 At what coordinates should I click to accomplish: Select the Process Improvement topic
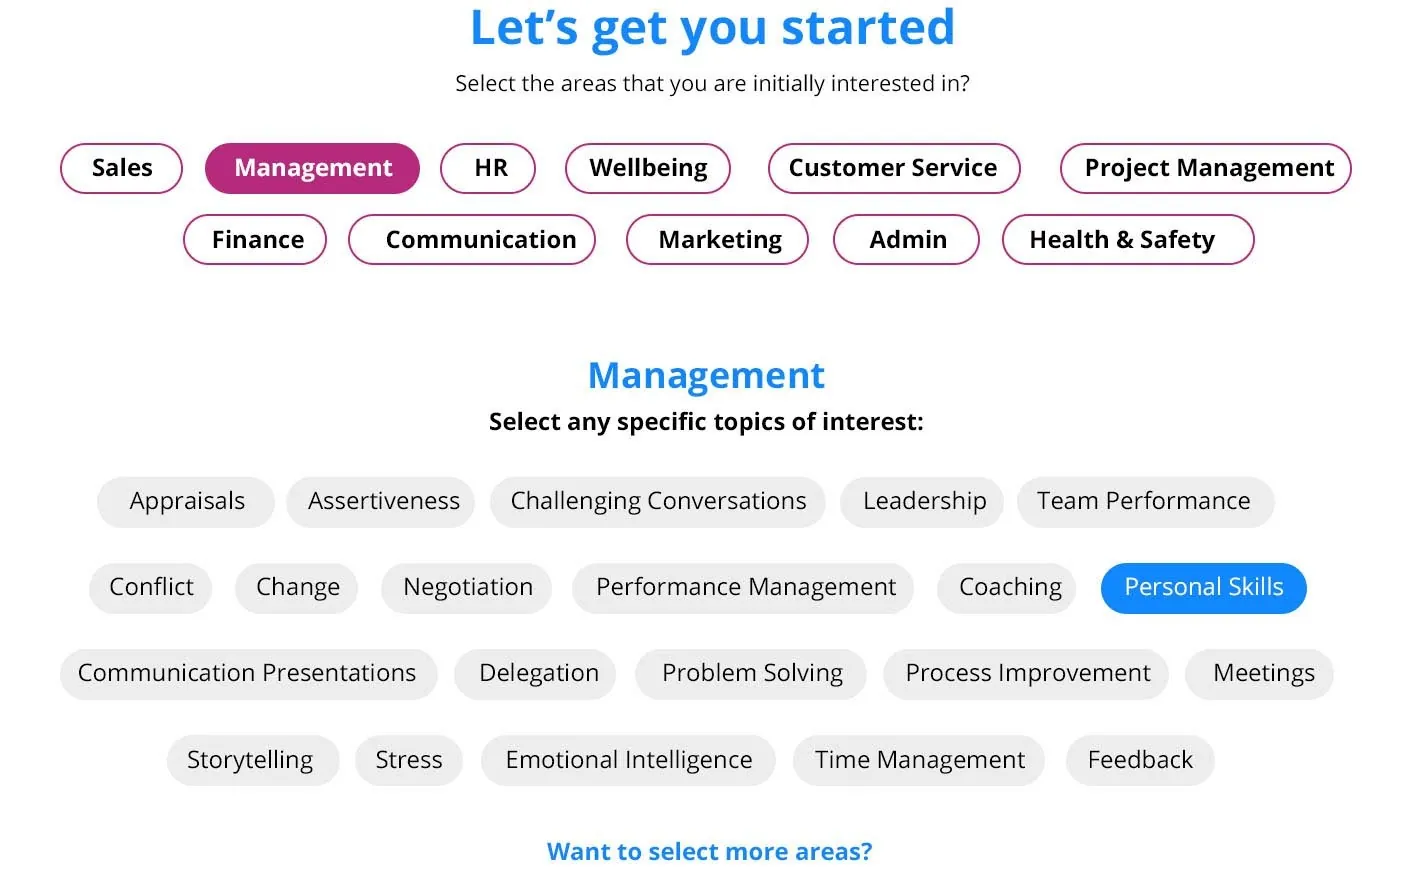pos(1026,674)
